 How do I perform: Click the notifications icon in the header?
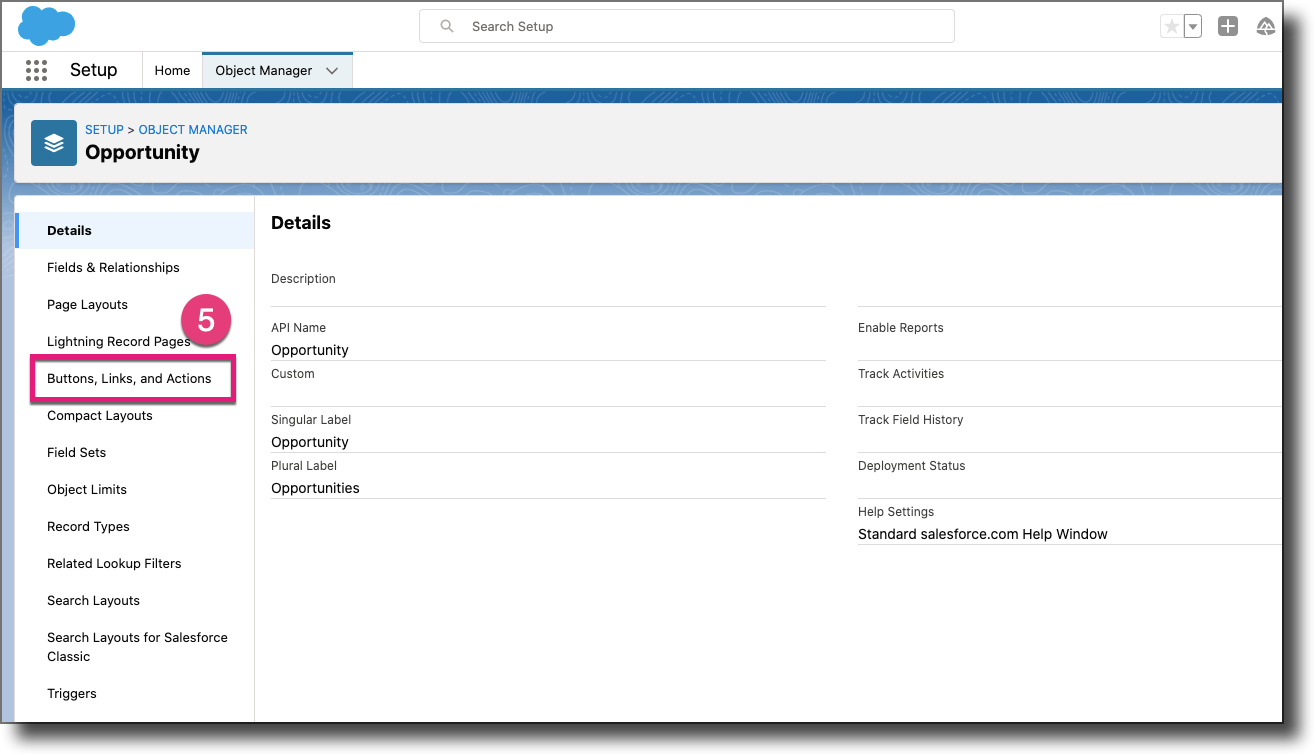click(1266, 26)
